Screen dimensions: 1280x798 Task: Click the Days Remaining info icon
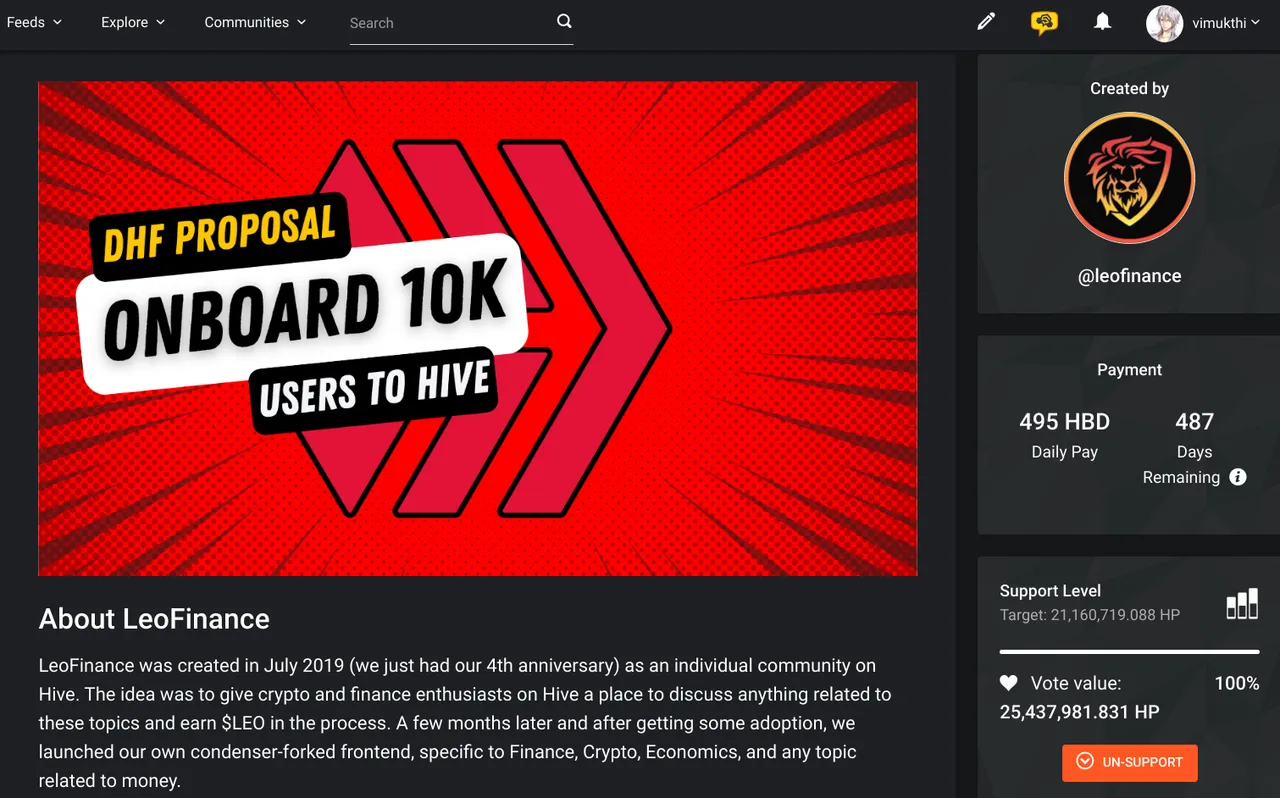(x=1238, y=477)
